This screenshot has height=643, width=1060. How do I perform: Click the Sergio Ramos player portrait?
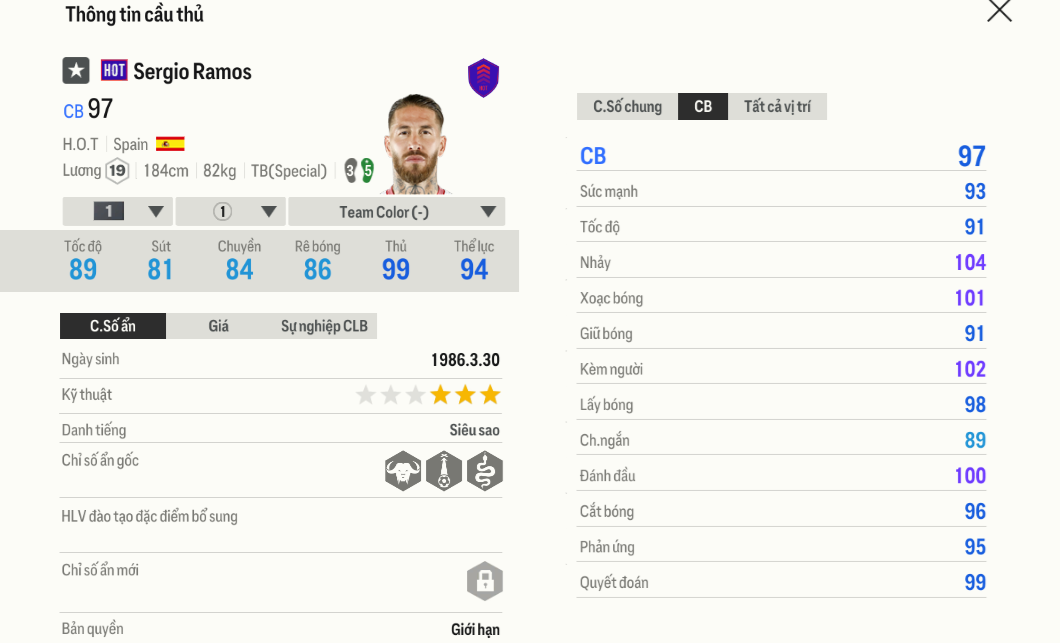pyautogui.click(x=415, y=143)
